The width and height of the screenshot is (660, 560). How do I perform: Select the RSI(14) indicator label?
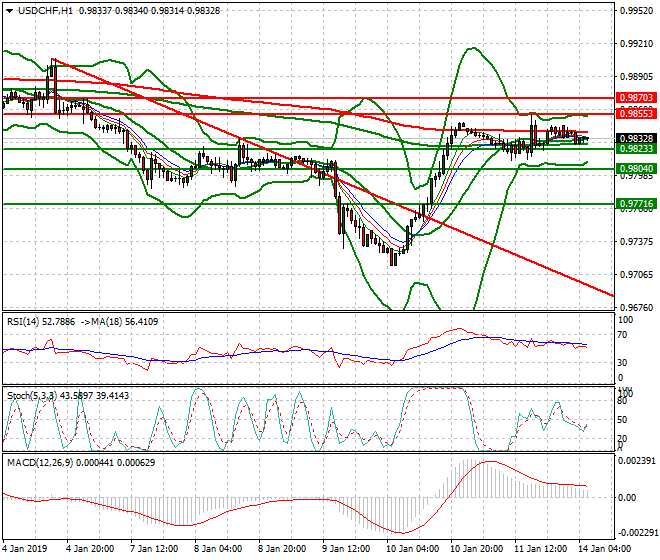pyautogui.click(x=23, y=322)
